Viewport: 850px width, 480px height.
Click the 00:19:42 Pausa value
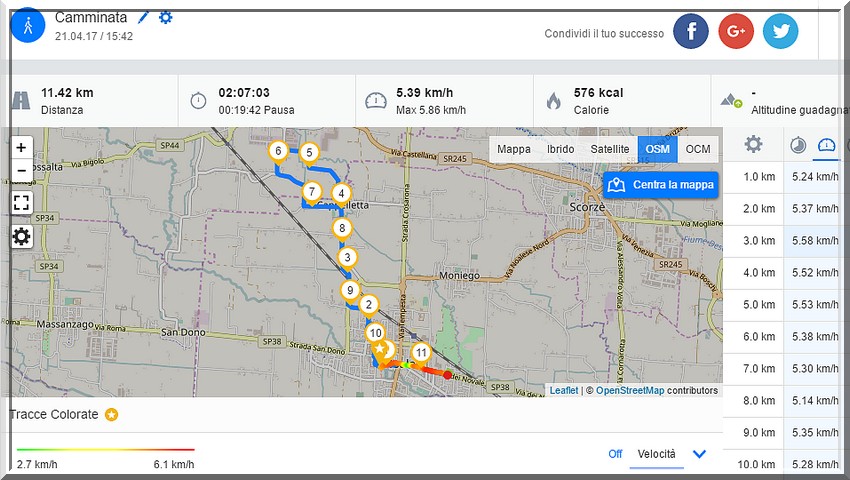click(256, 110)
